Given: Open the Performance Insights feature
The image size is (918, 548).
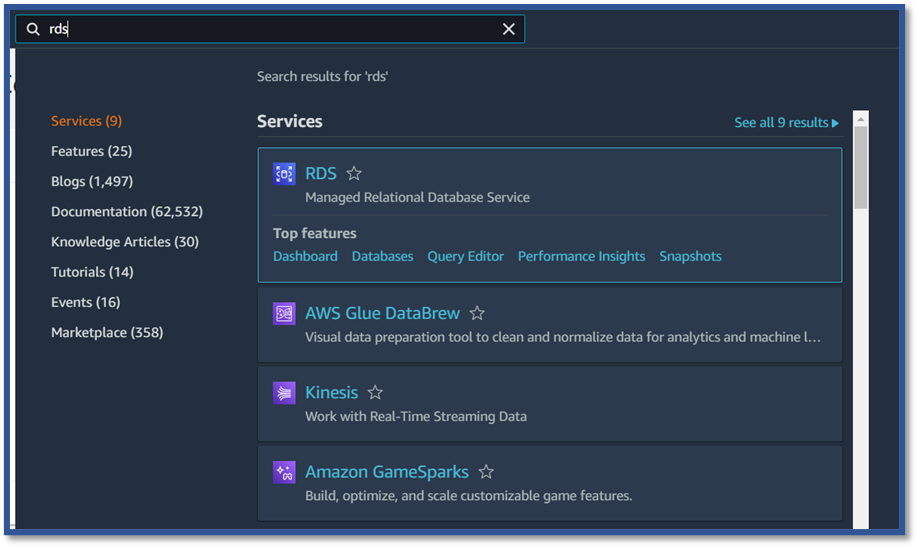Looking at the screenshot, I should [x=581, y=256].
